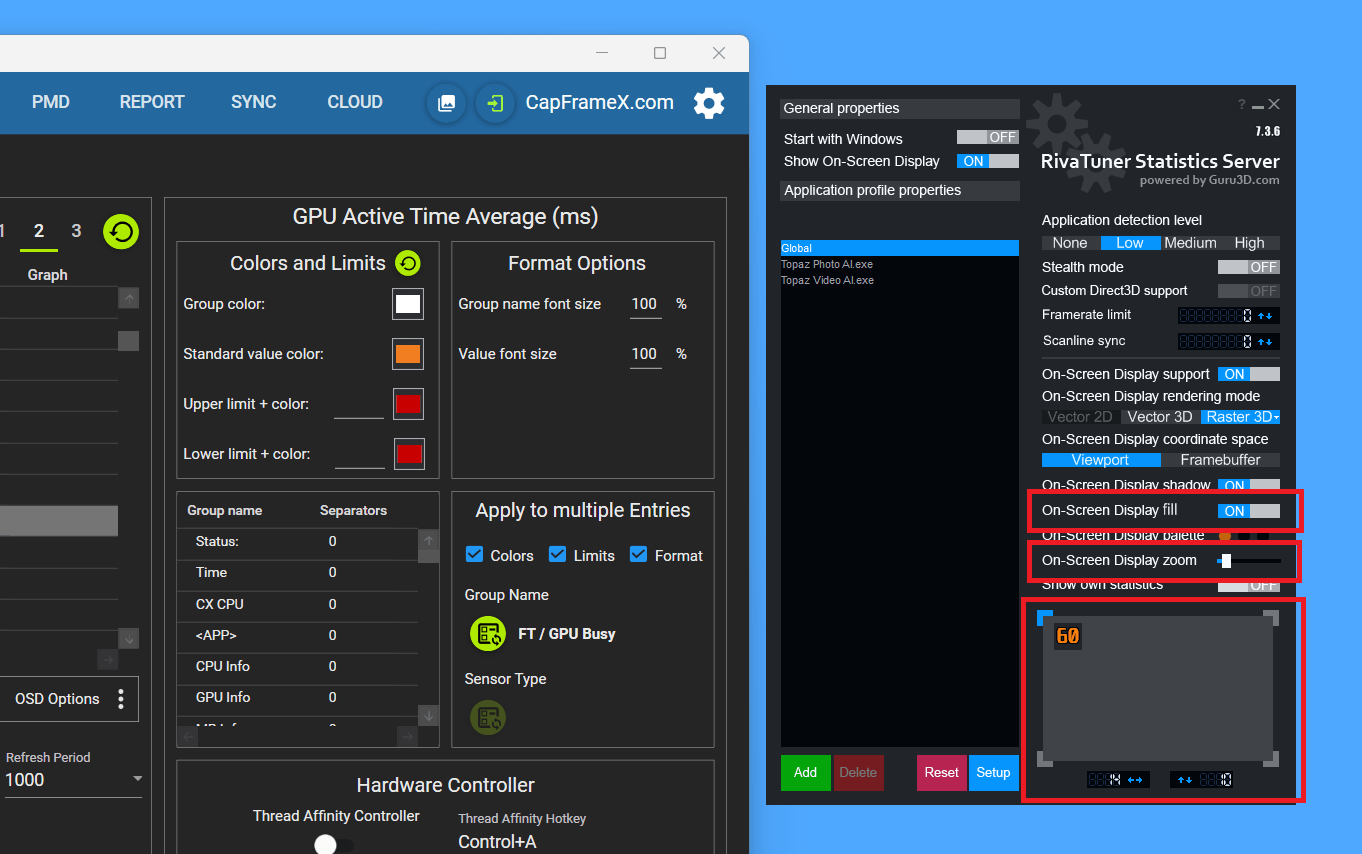Click the up arrow of the overlay entry list scrollbar
This screenshot has width=1362, height=854.
pos(128,298)
